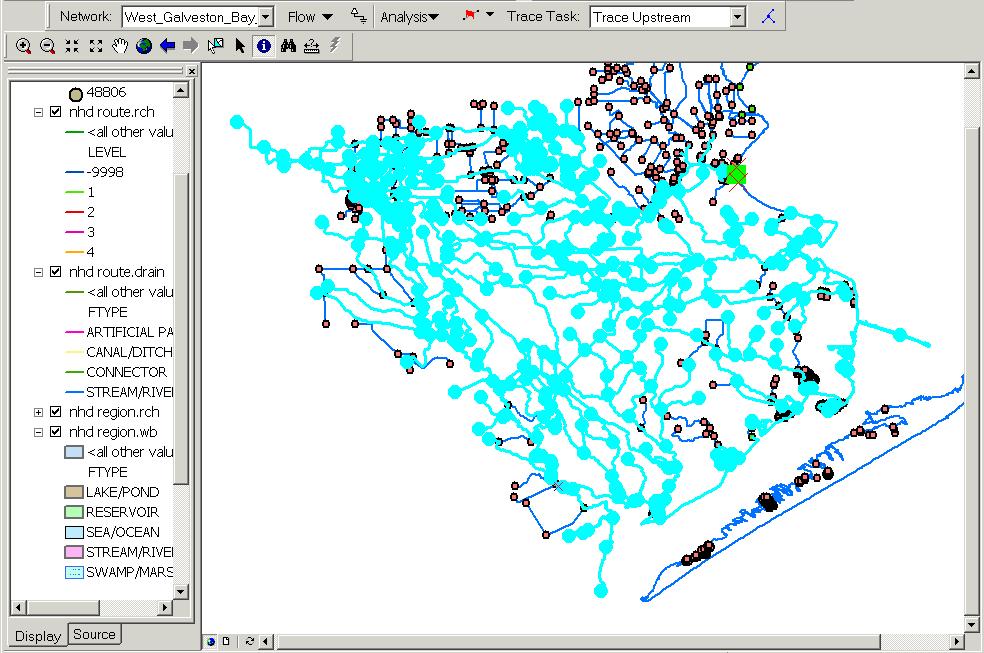Select the Zoom Out tool
The width and height of the screenshot is (984, 653).
47,46
